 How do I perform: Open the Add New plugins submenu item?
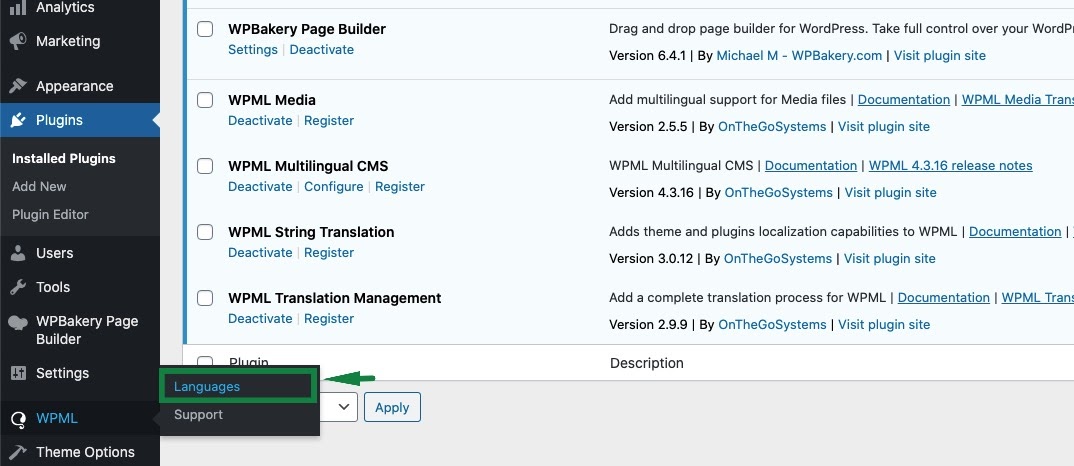pyautogui.click(x=39, y=186)
